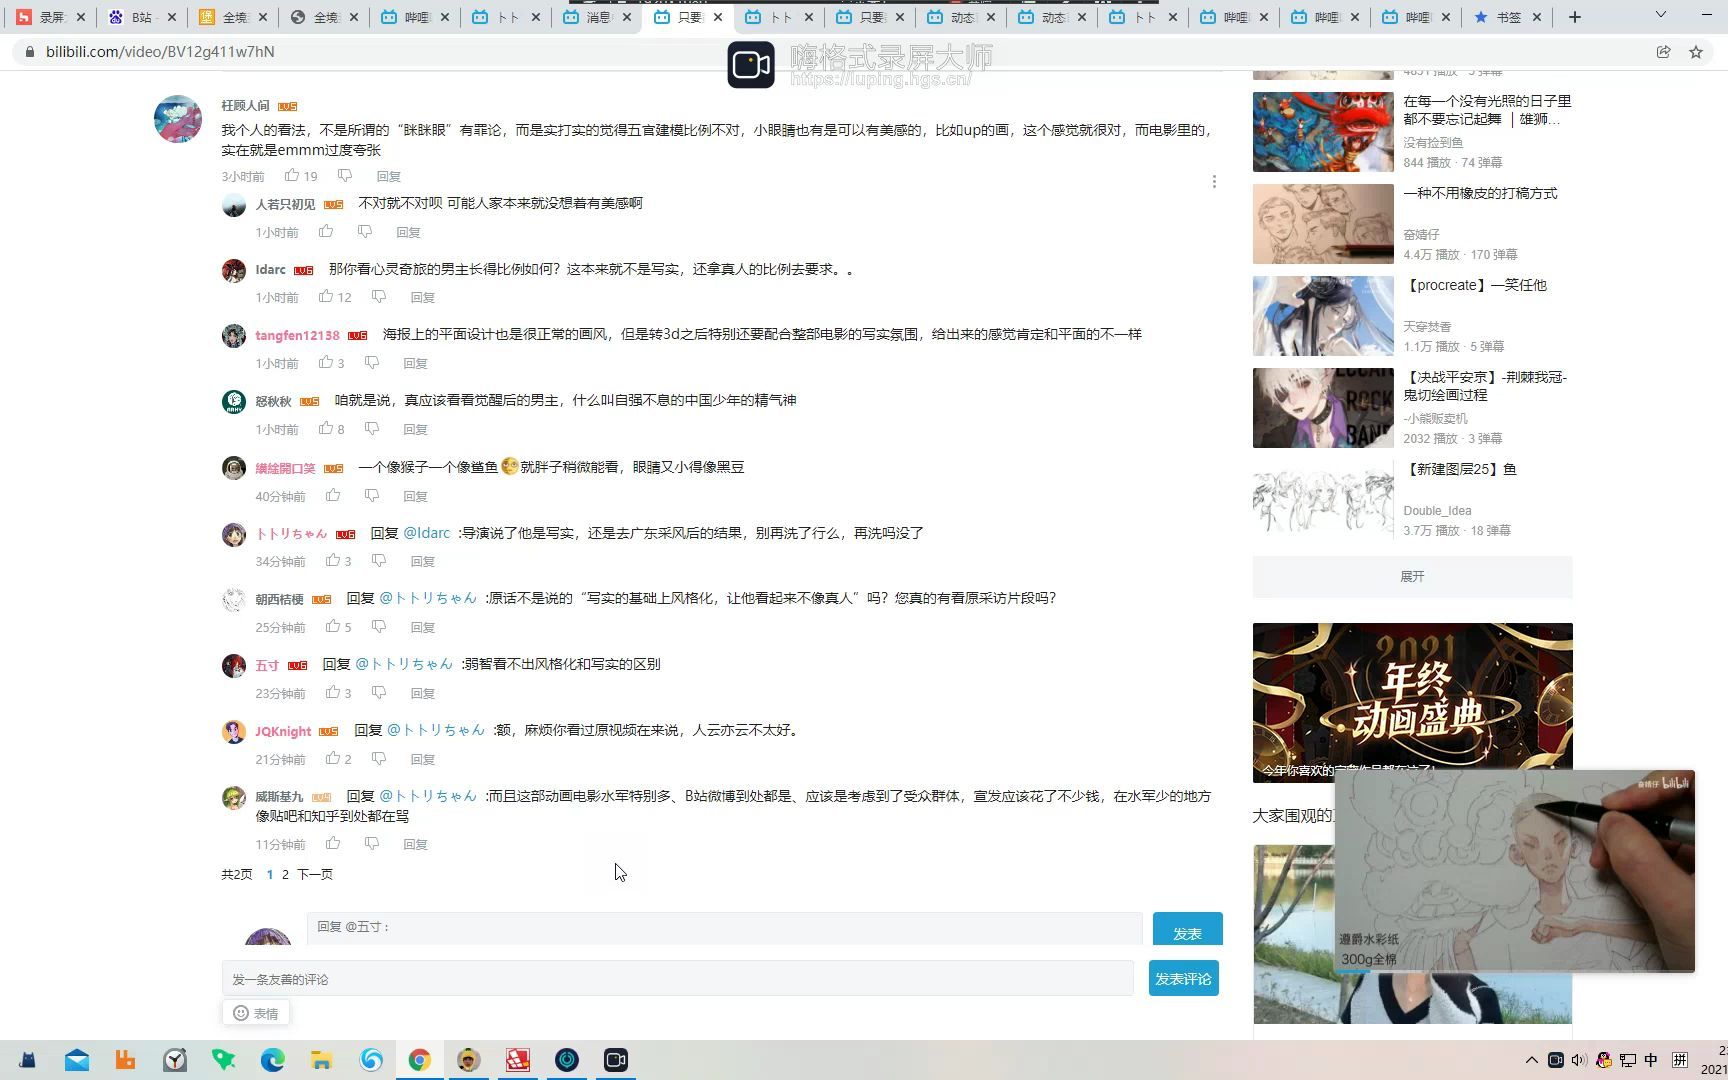Viewport: 1728px width, 1080px height.
Task: Open the emoji 表情 picker
Action: pos(256,1013)
